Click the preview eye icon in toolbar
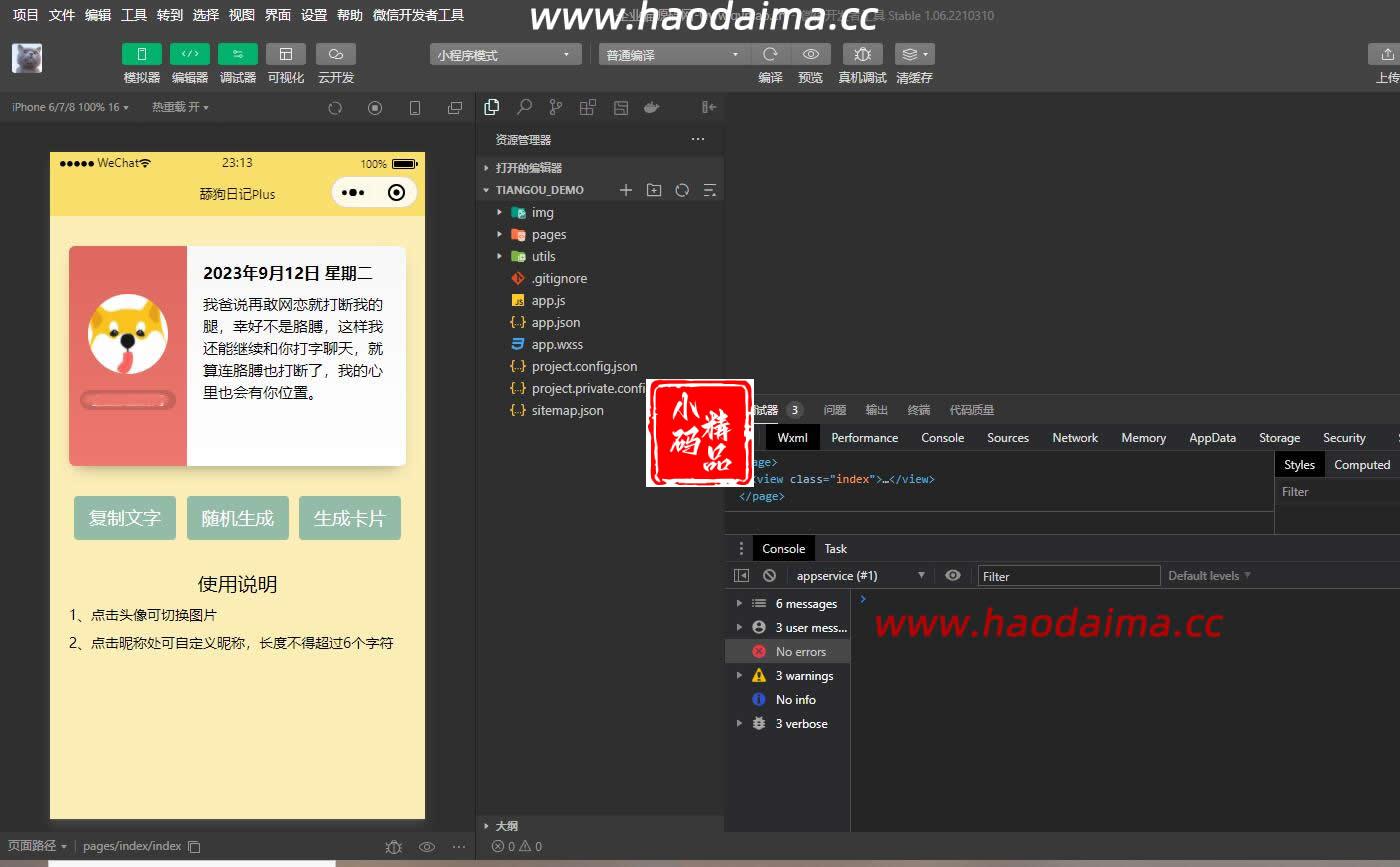1400x867 pixels. pos(811,54)
